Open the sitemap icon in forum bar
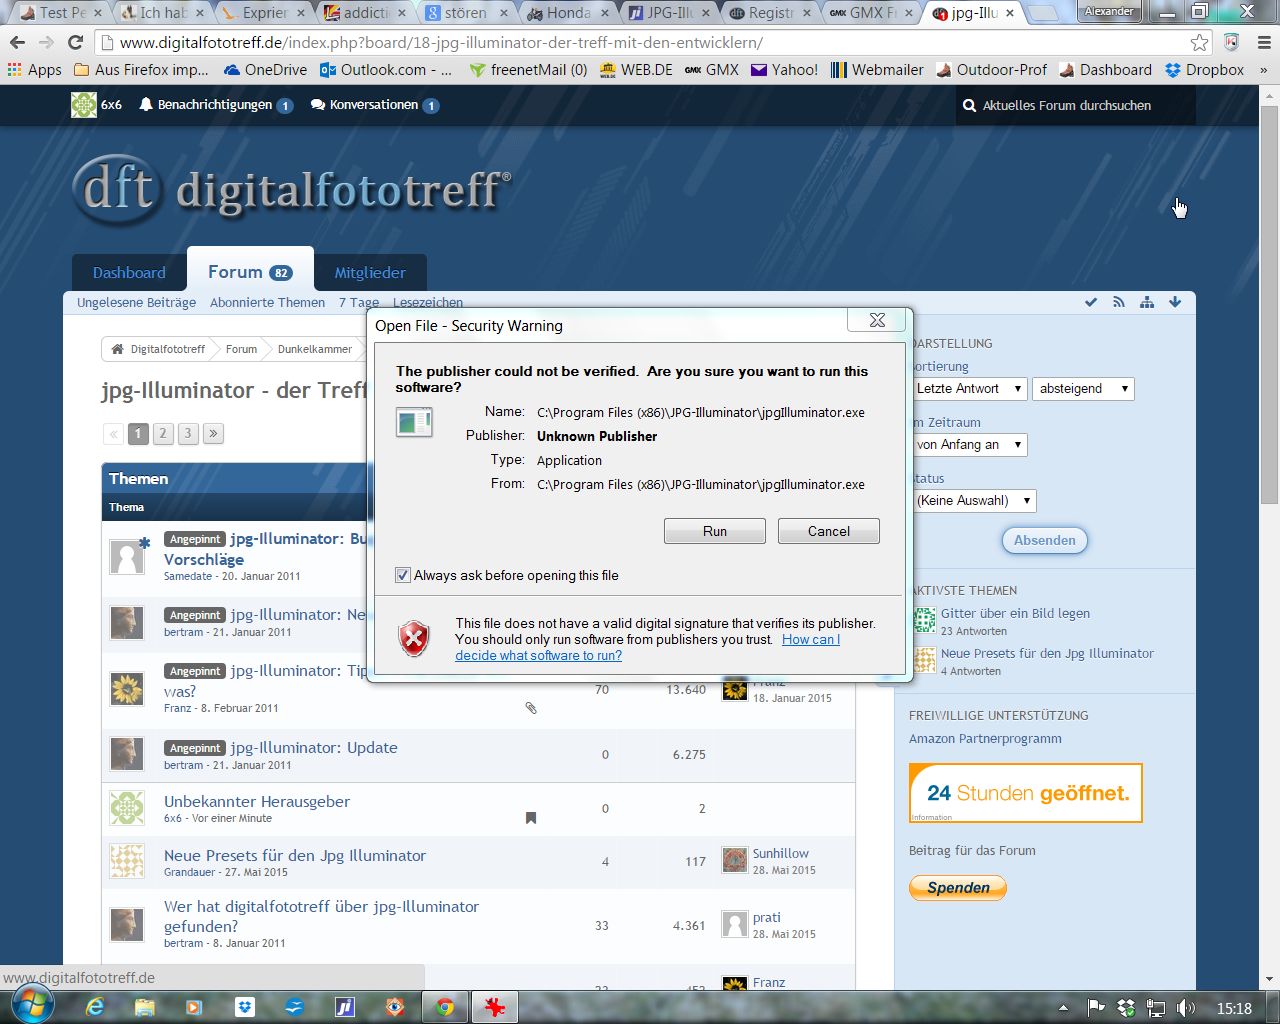Screen dimensions: 1280x1024 tap(1147, 302)
